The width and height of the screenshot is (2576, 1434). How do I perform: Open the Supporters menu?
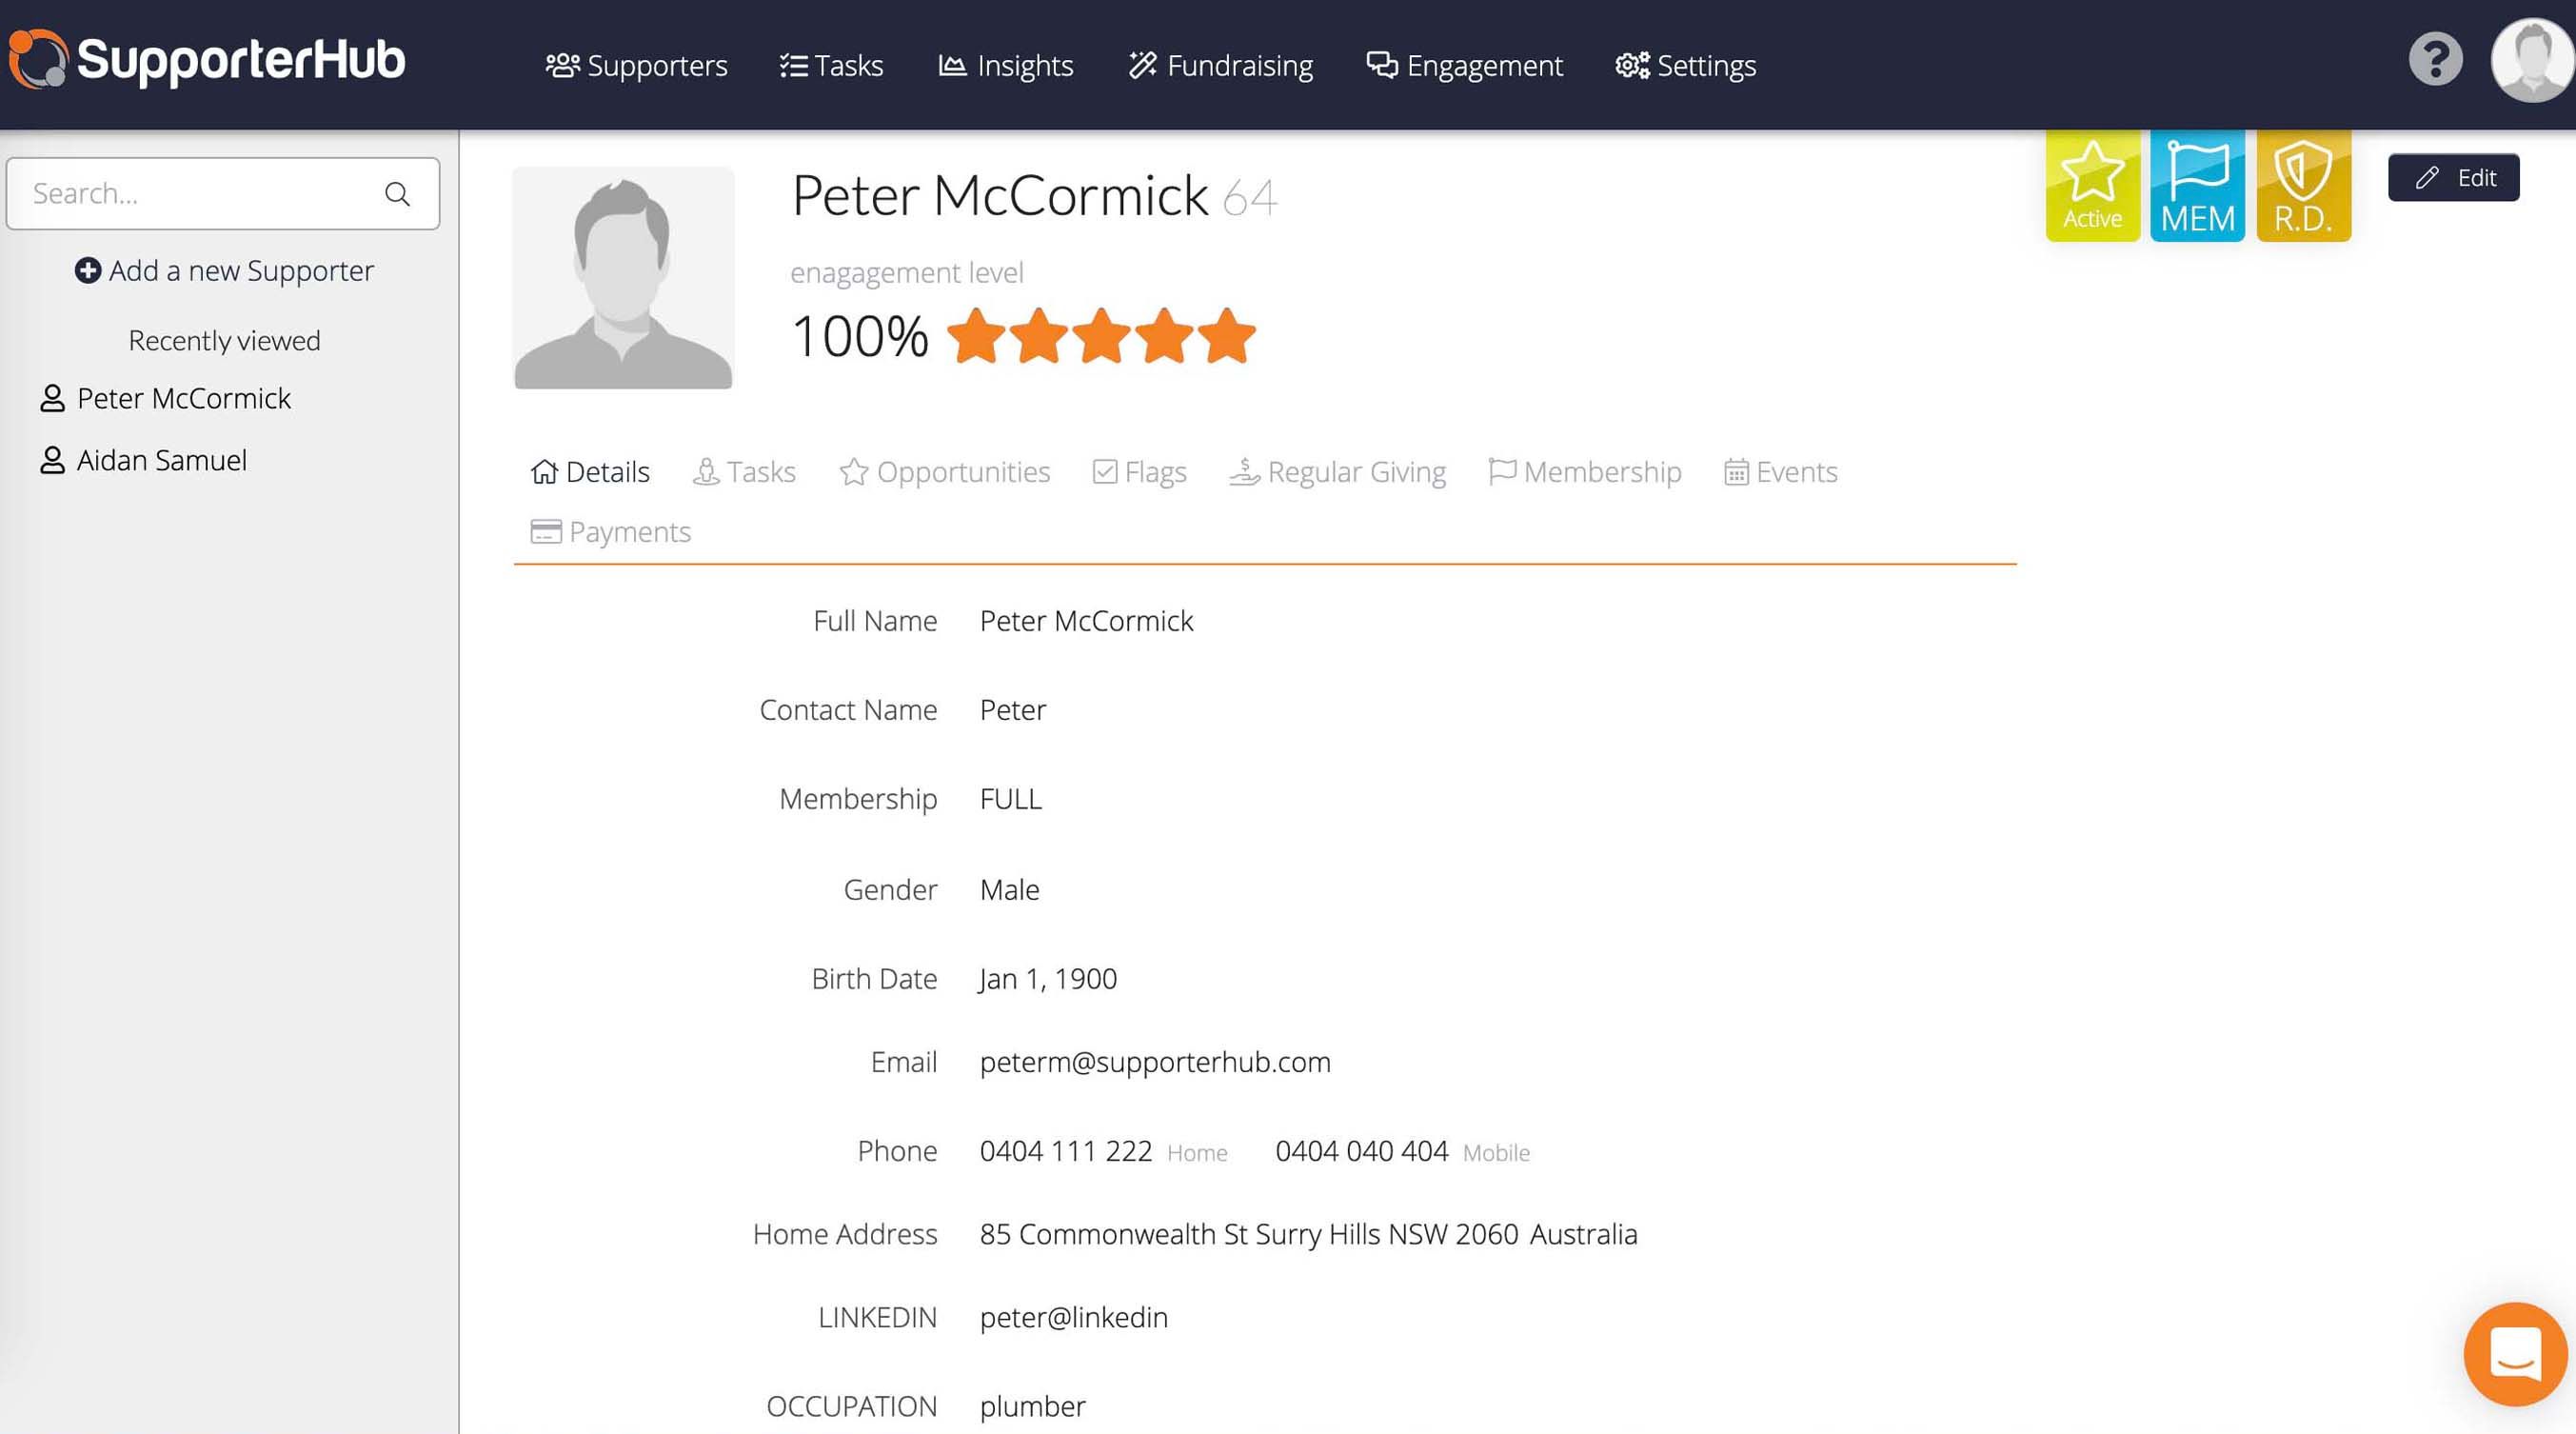point(637,66)
